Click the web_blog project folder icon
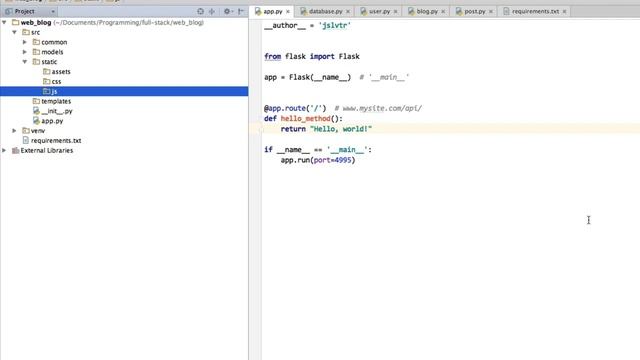 coord(16,22)
